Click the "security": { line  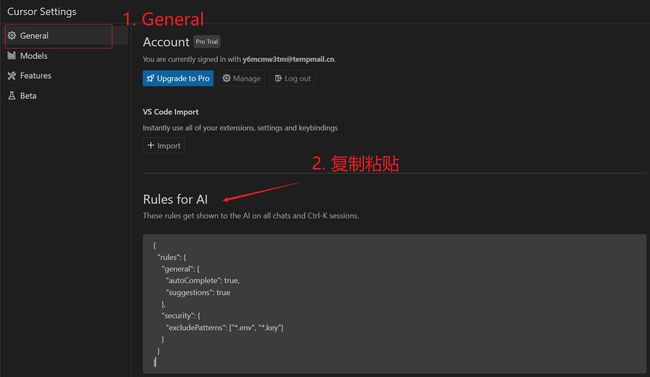[181, 316]
